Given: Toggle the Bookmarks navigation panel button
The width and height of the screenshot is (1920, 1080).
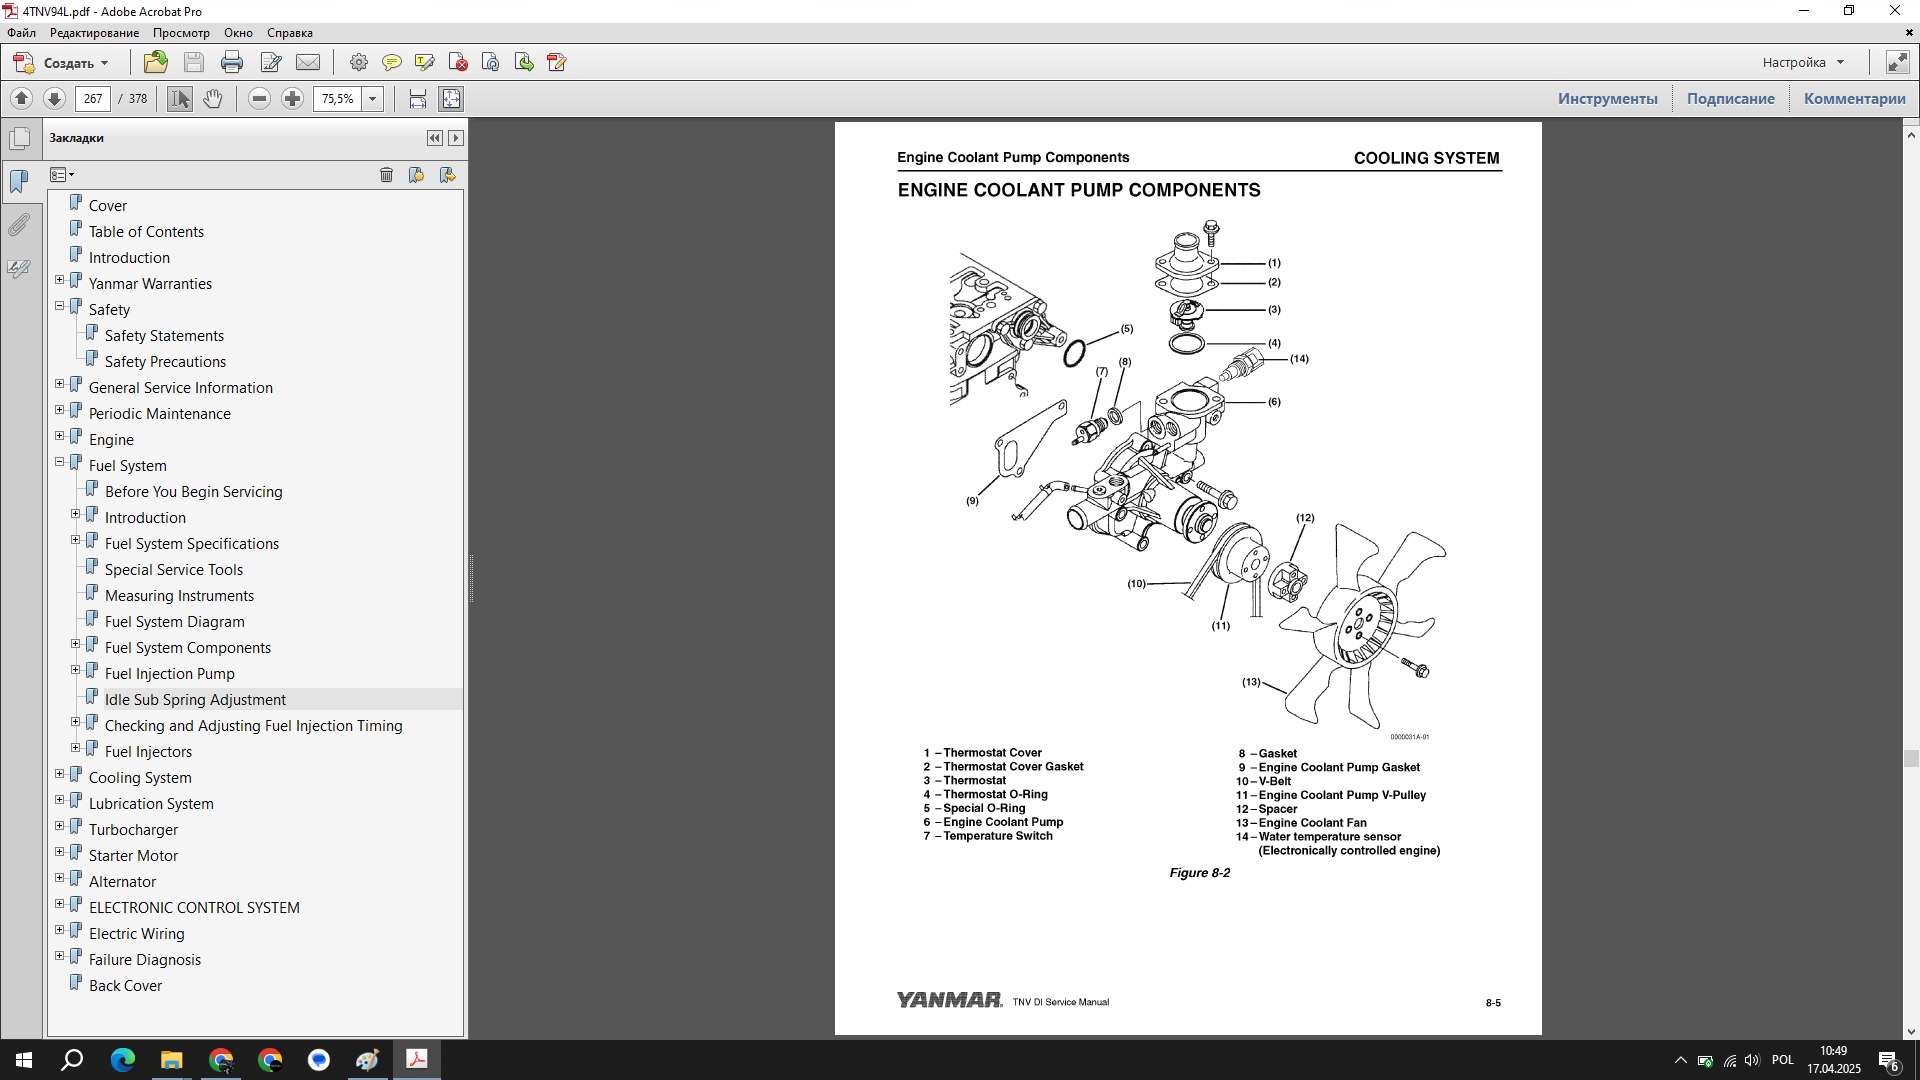Looking at the screenshot, I should [x=19, y=181].
